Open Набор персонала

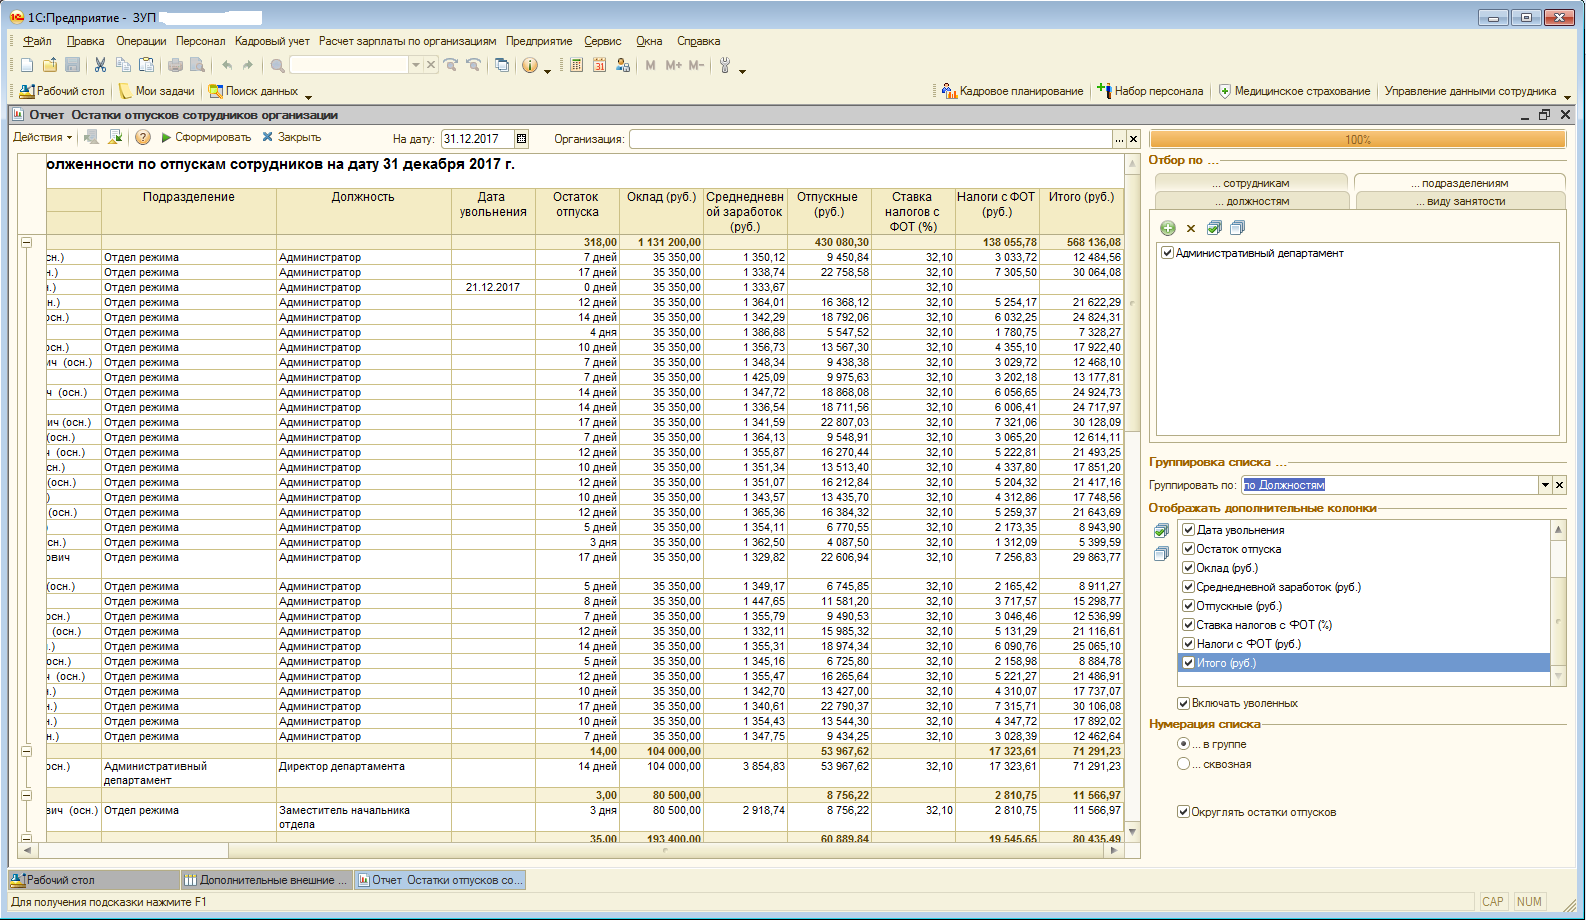point(1150,91)
